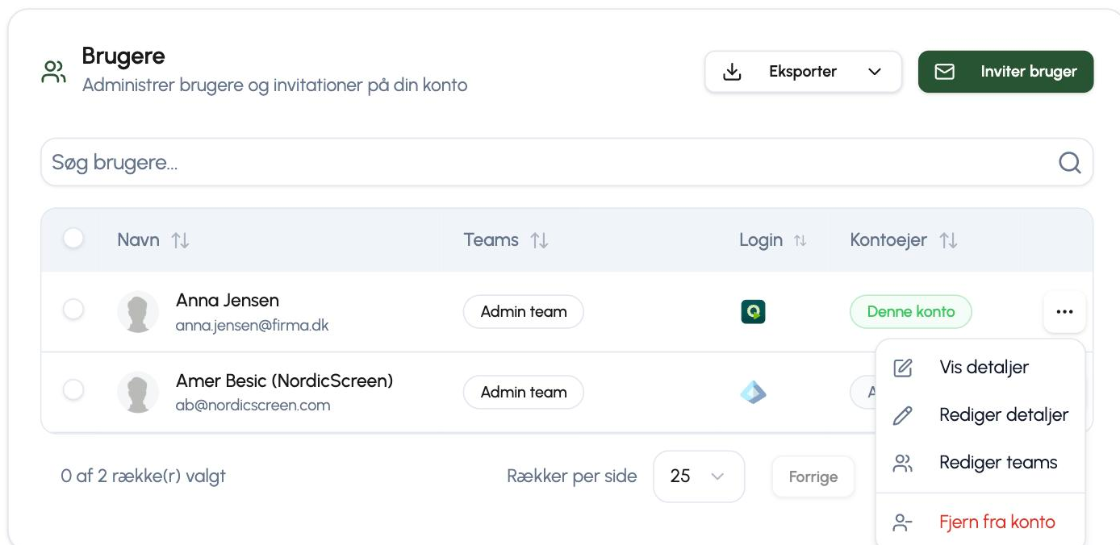The height and width of the screenshot is (545, 1120).
Task: Click email ab@nordicscreen.com
Action: (x=253, y=406)
